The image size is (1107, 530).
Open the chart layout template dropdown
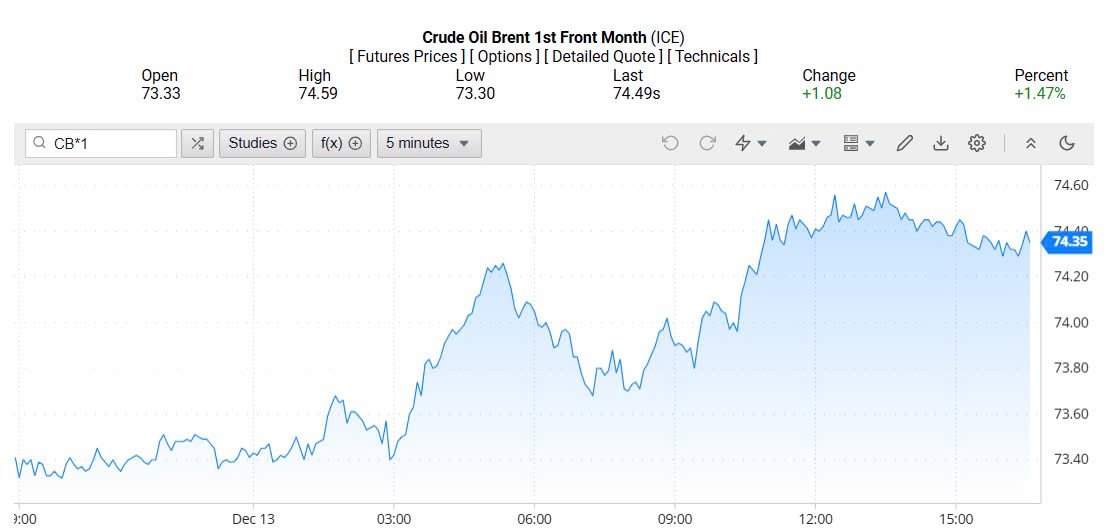858,143
